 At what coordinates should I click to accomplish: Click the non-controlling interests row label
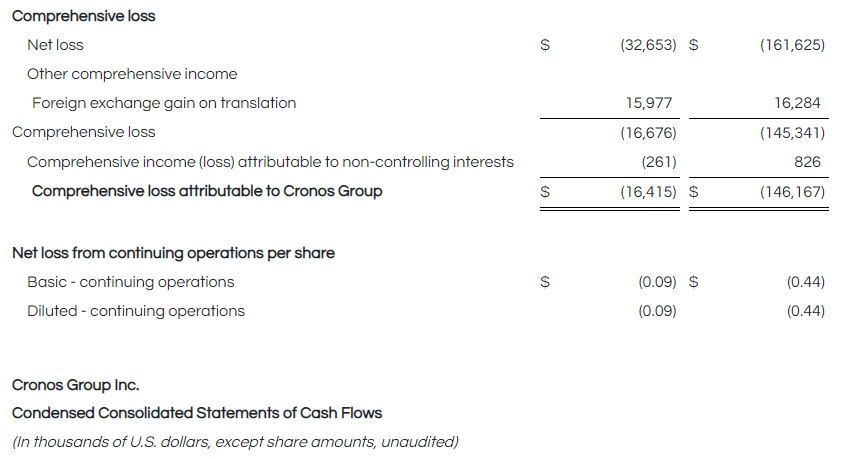coord(270,162)
